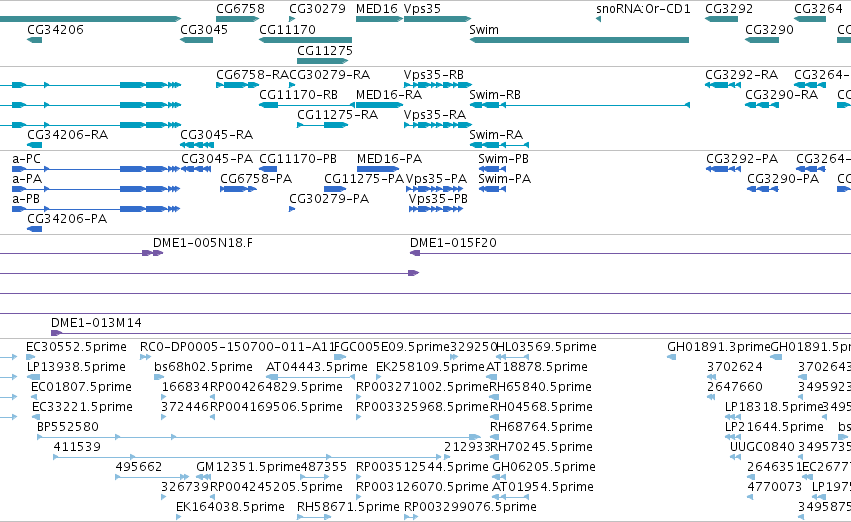
Task: Select the a-PA protein feature
Action: click(x=96, y=189)
